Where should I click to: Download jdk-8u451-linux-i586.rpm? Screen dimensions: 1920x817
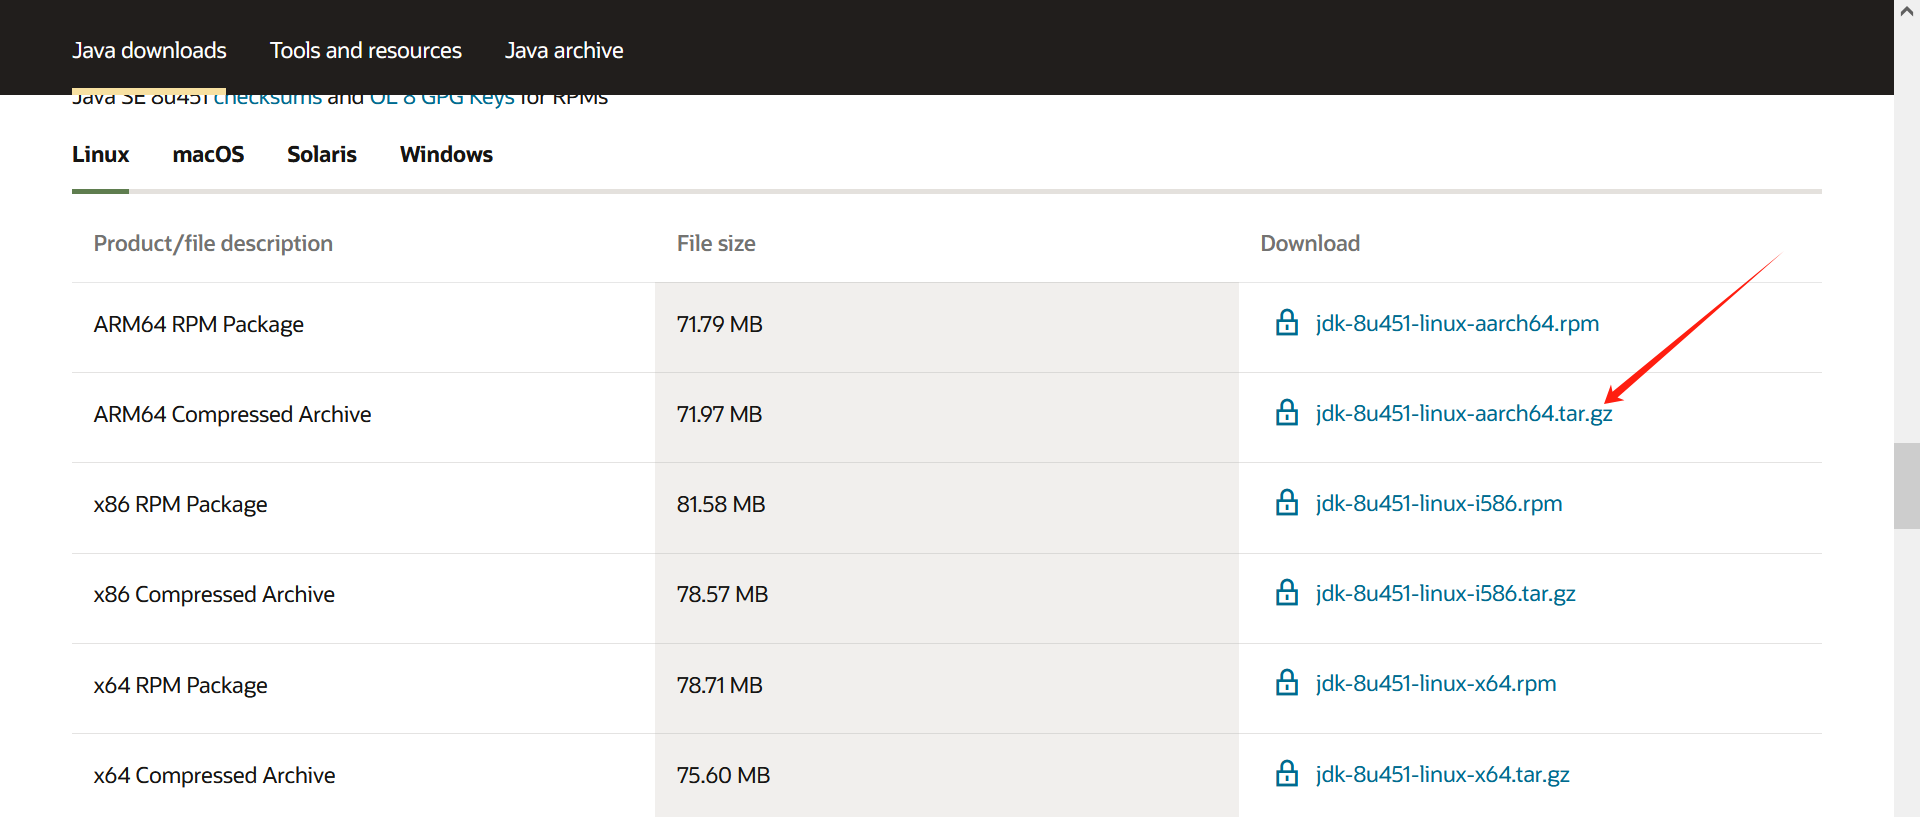1439,503
